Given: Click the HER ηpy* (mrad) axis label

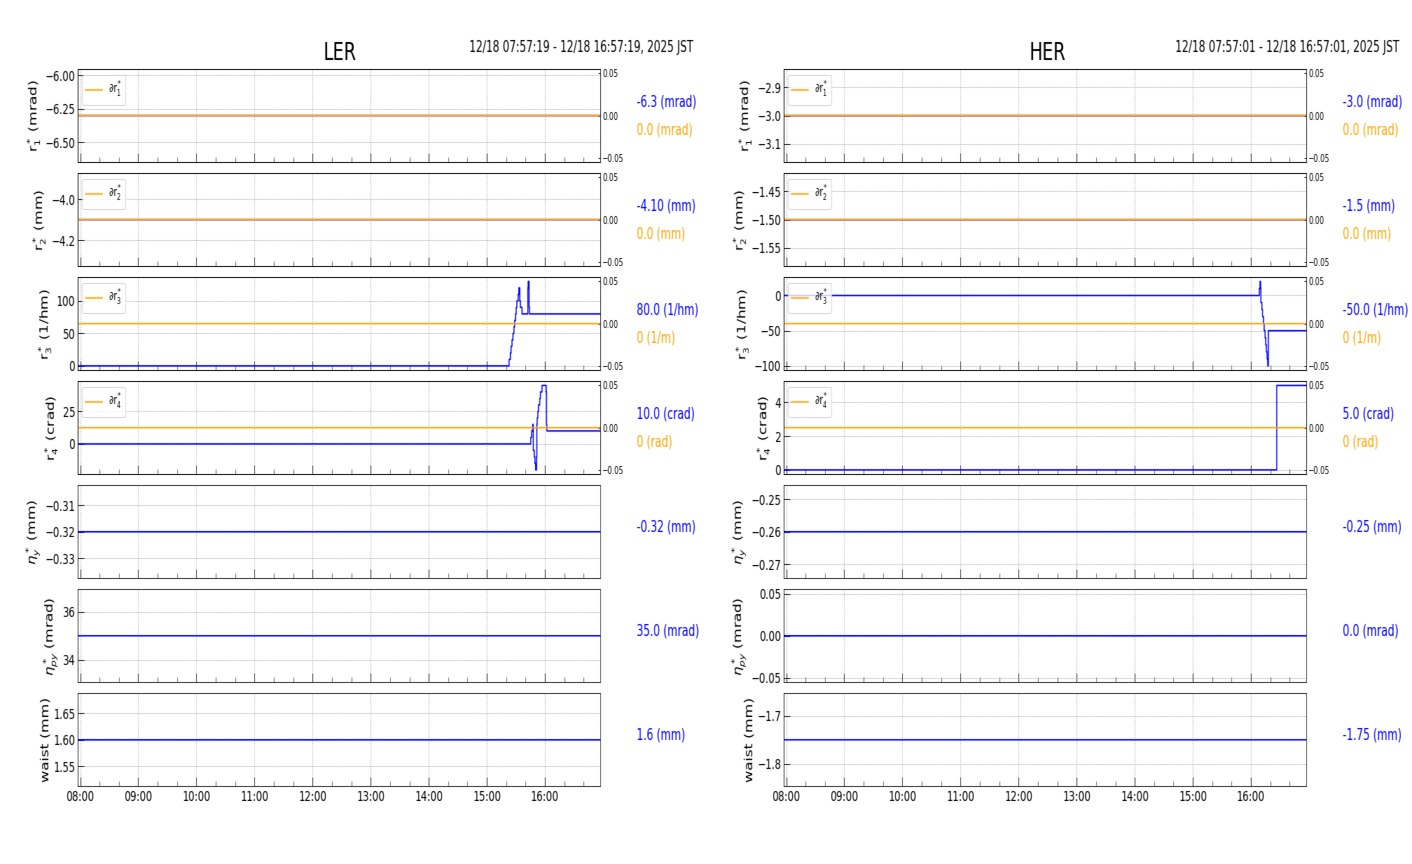Looking at the screenshot, I should pyautogui.click(x=741, y=636).
